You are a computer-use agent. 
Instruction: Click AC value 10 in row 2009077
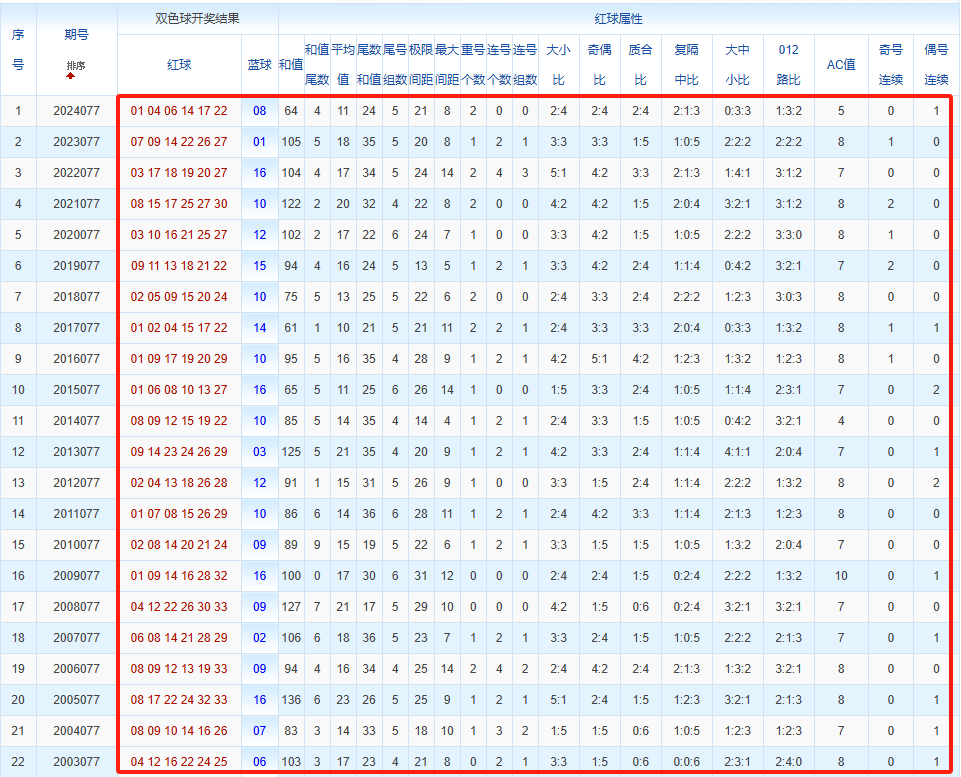(x=841, y=576)
